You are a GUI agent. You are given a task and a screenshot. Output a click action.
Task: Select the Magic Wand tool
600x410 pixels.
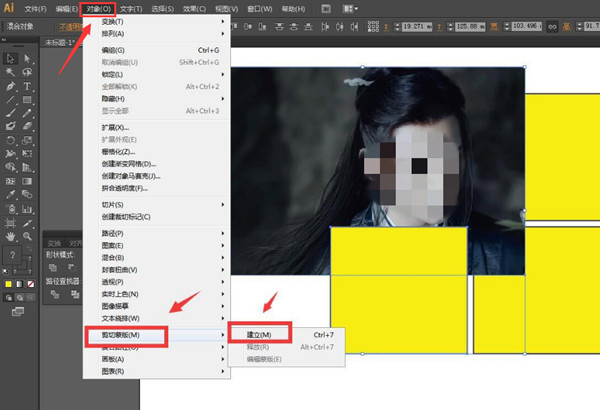10,73
